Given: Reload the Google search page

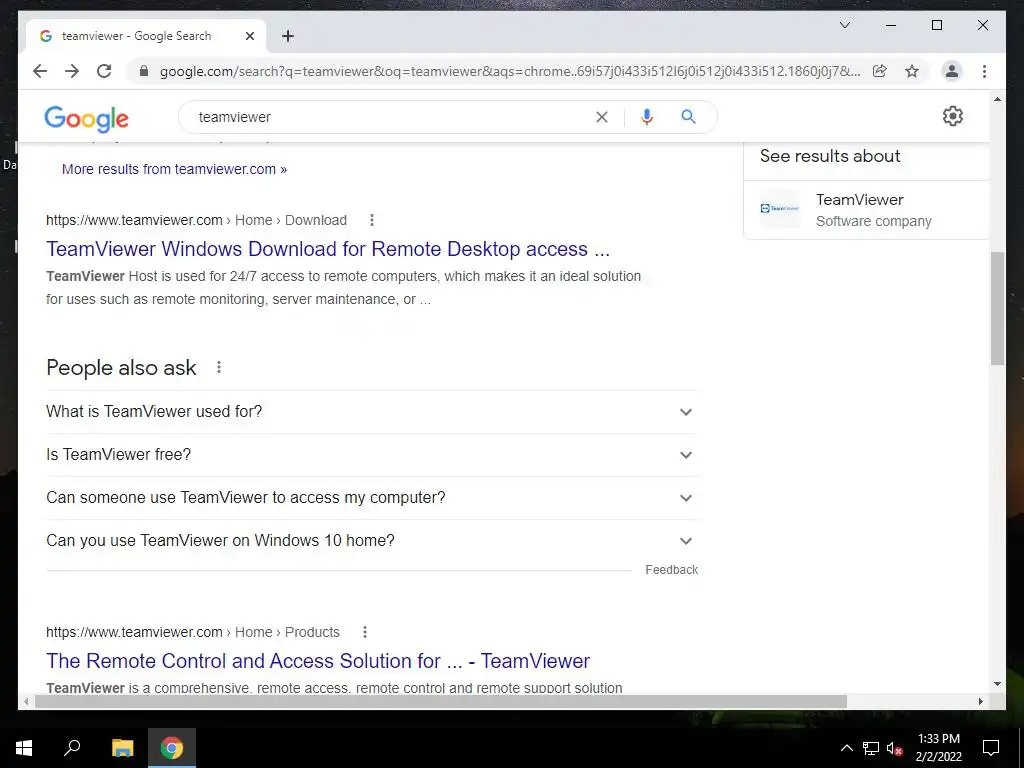Looking at the screenshot, I should [104, 71].
